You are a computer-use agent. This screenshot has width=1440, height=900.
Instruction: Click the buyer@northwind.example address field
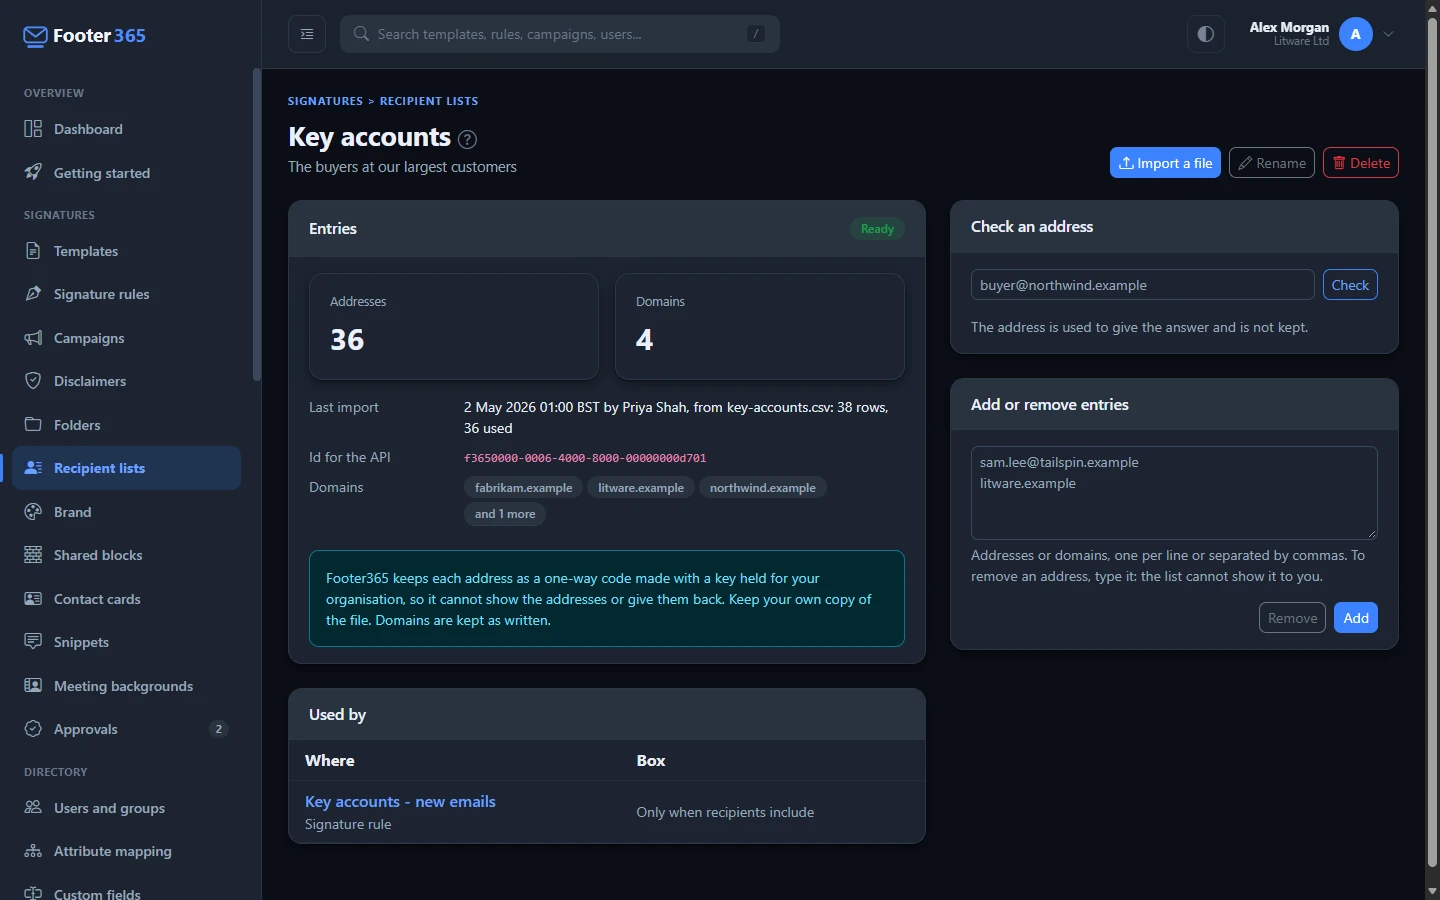point(1142,285)
